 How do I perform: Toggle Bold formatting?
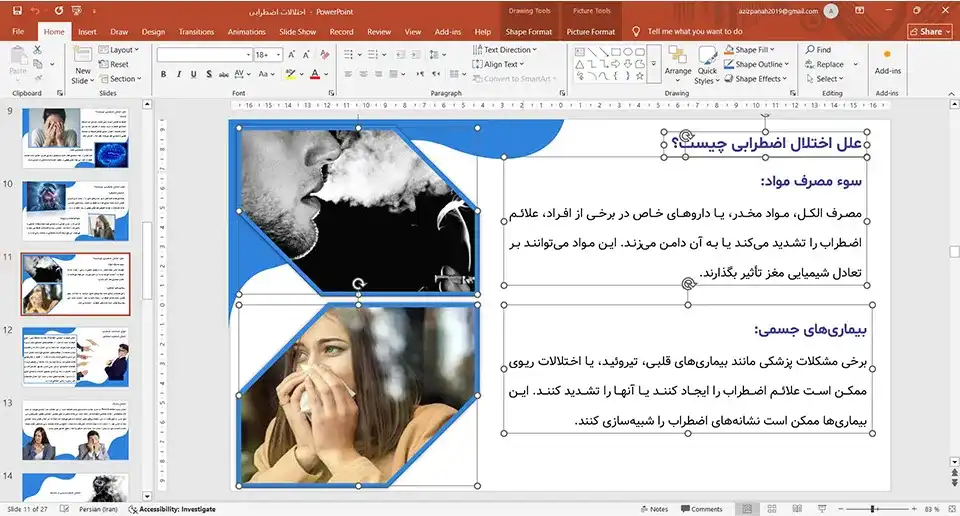[163, 74]
